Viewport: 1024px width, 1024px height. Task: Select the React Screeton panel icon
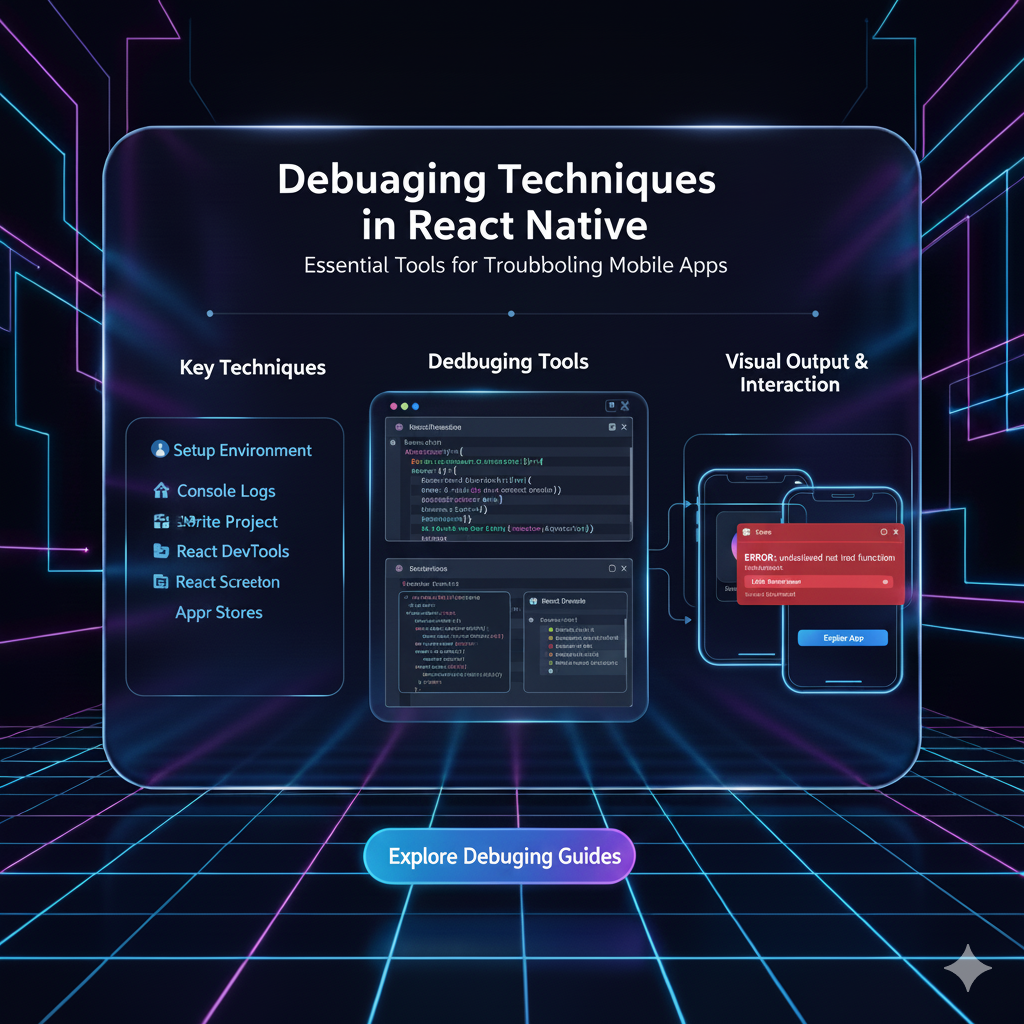pyautogui.click(x=161, y=581)
